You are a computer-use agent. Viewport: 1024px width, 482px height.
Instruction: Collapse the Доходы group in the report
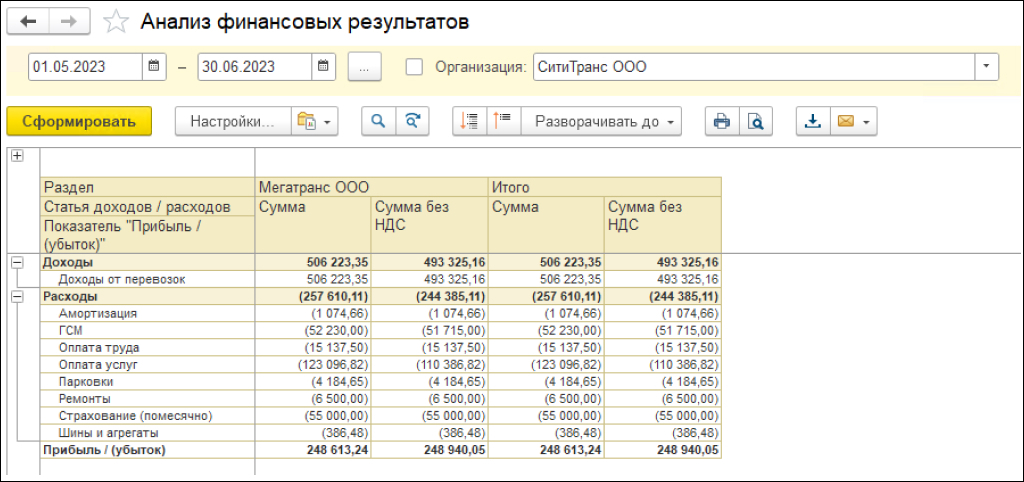(17, 263)
